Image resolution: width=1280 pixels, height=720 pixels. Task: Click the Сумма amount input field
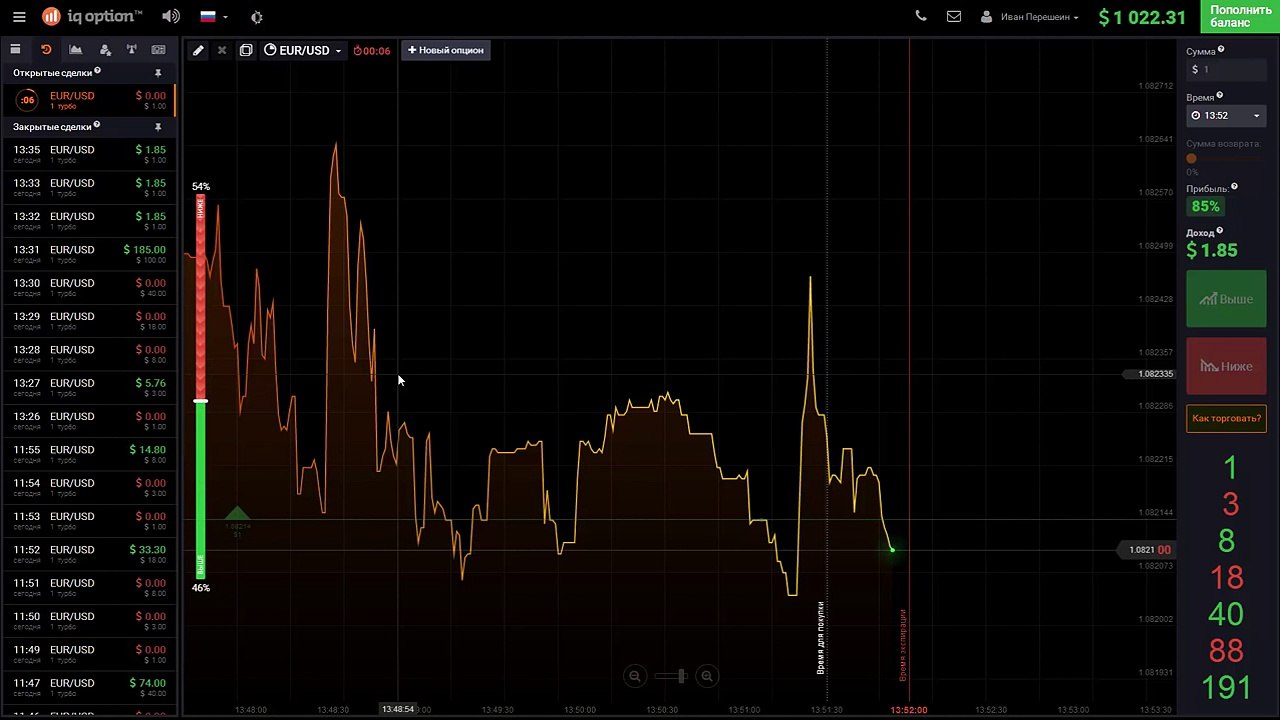tap(1226, 69)
